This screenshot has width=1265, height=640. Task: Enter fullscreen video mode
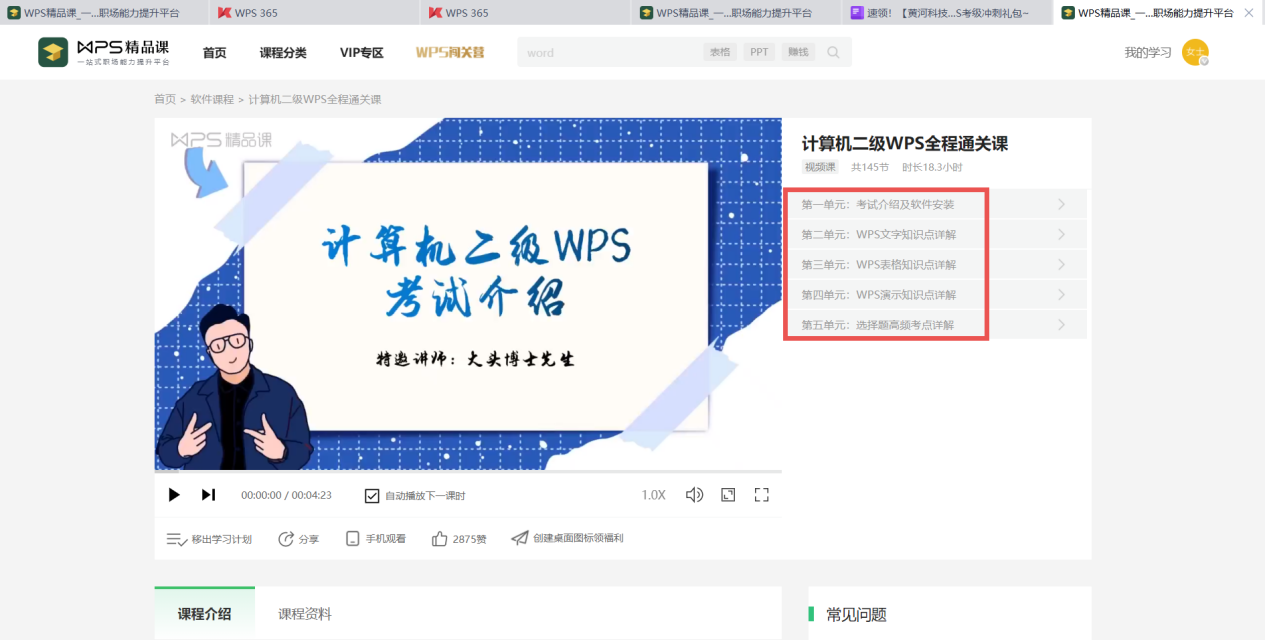coord(761,495)
